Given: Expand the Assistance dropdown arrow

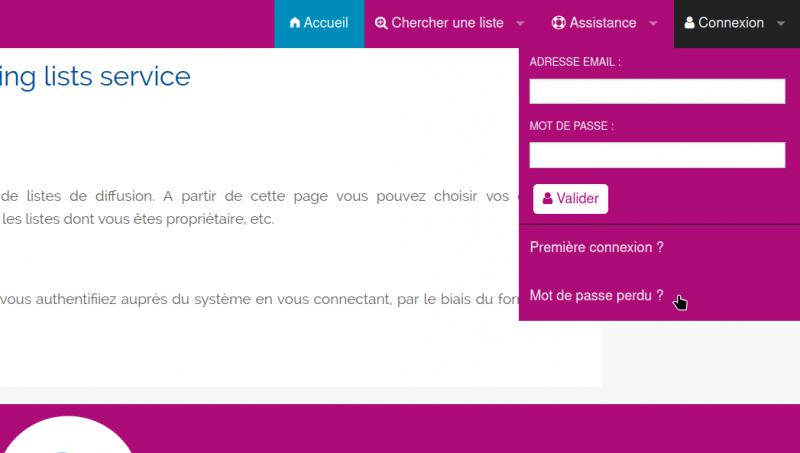Looking at the screenshot, I should 653,24.
